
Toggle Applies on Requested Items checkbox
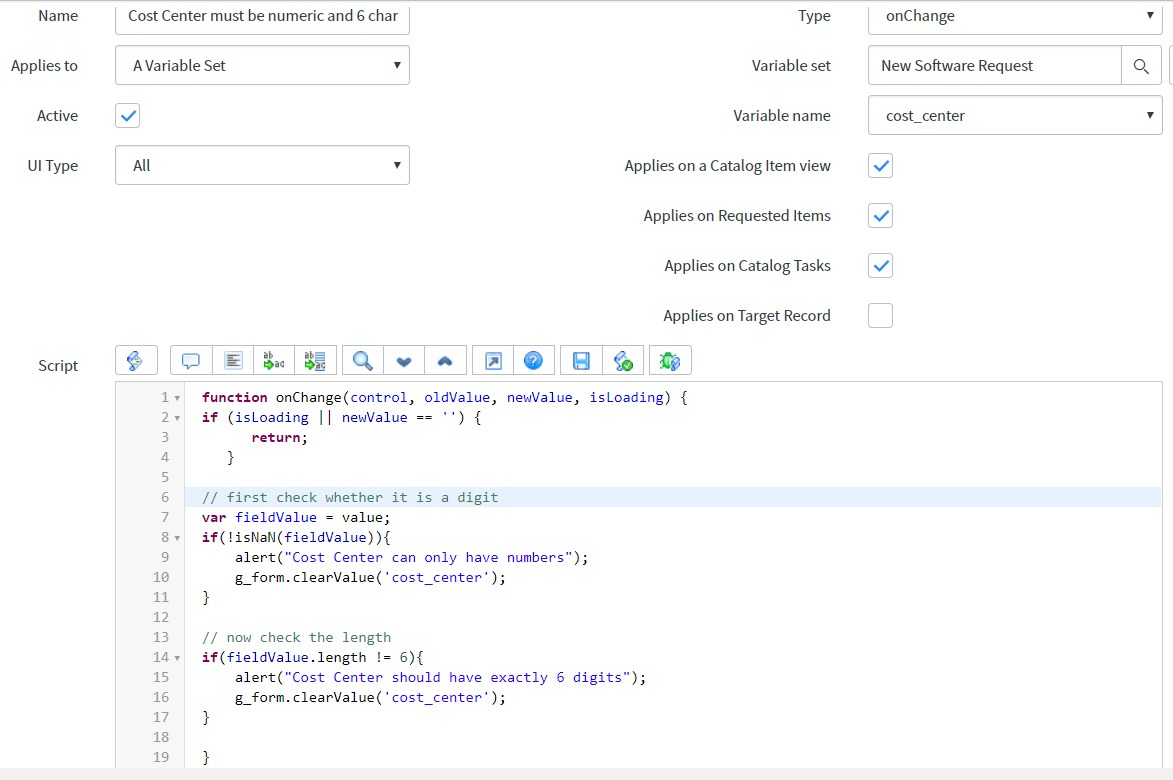[880, 215]
